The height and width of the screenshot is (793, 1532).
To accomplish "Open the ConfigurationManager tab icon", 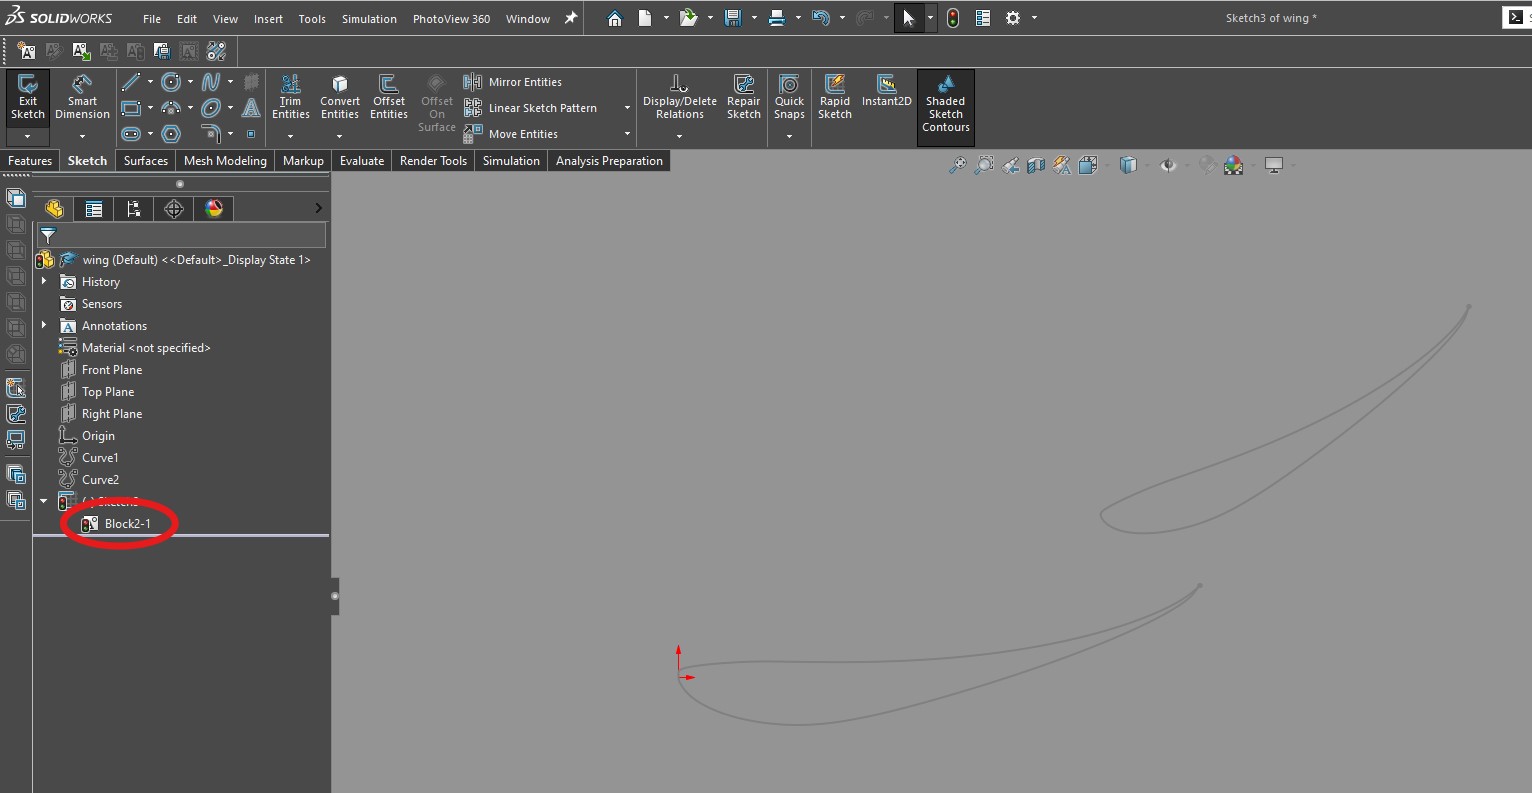I will (134, 209).
